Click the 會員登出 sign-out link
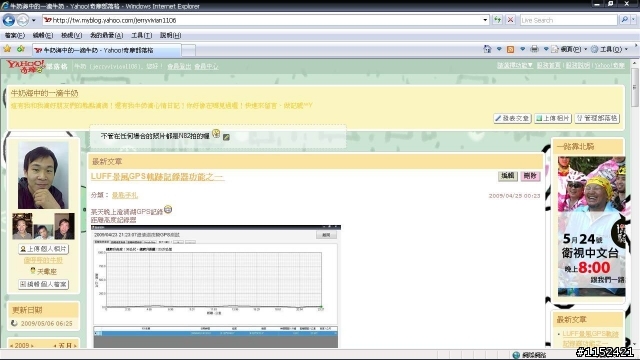The height and width of the screenshot is (360, 640). (179, 67)
